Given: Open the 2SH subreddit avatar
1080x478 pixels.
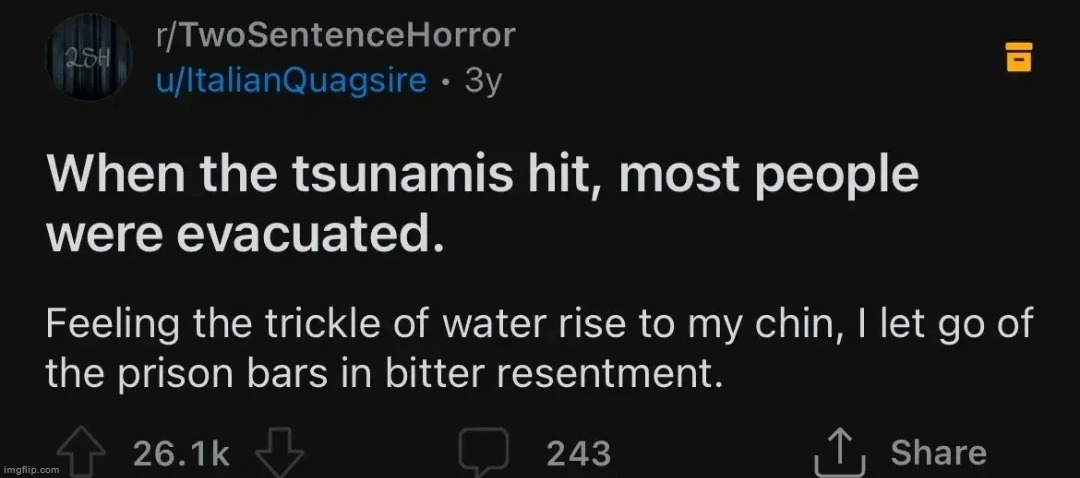Looking at the screenshot, I should pos(89,58).
